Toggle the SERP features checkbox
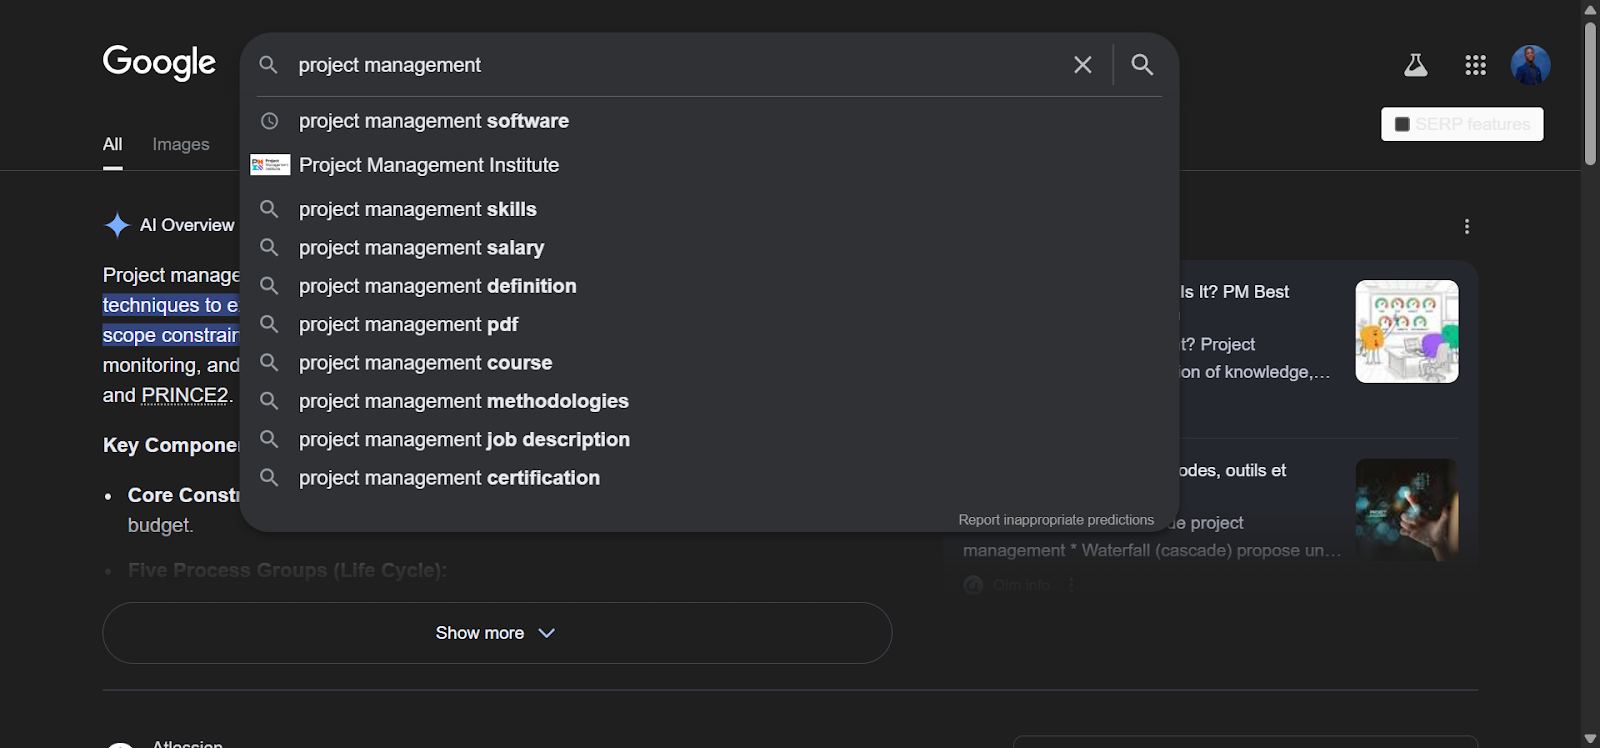The height and width of the screenshot is (748, 1600). (1402, 124)
